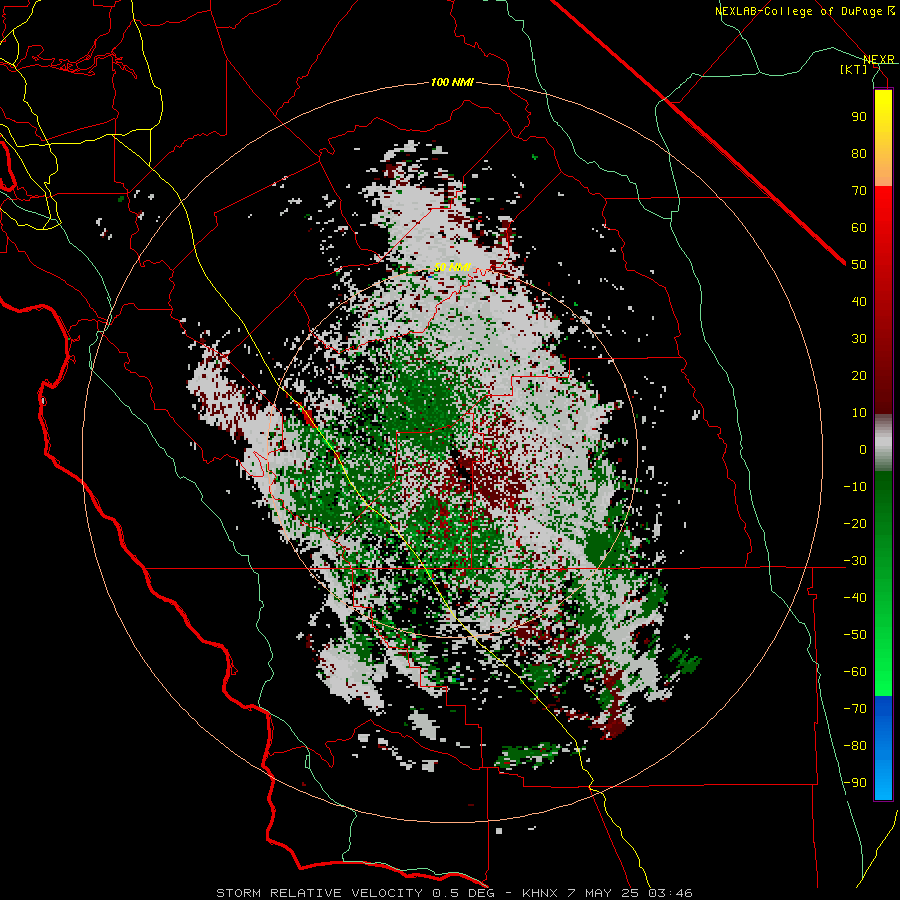Click the -90 value on velocity scale

pos(855,783)
